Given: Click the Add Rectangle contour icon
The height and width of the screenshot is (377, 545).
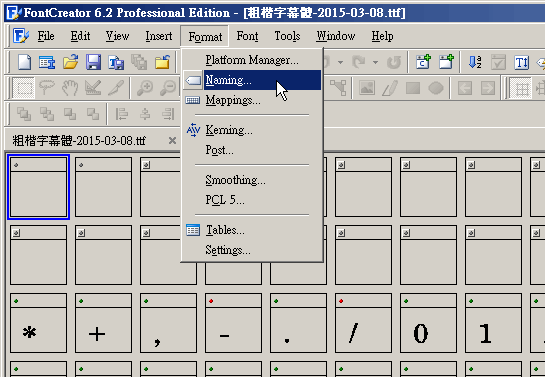Looking at the screenshot, I should (413, 88).
